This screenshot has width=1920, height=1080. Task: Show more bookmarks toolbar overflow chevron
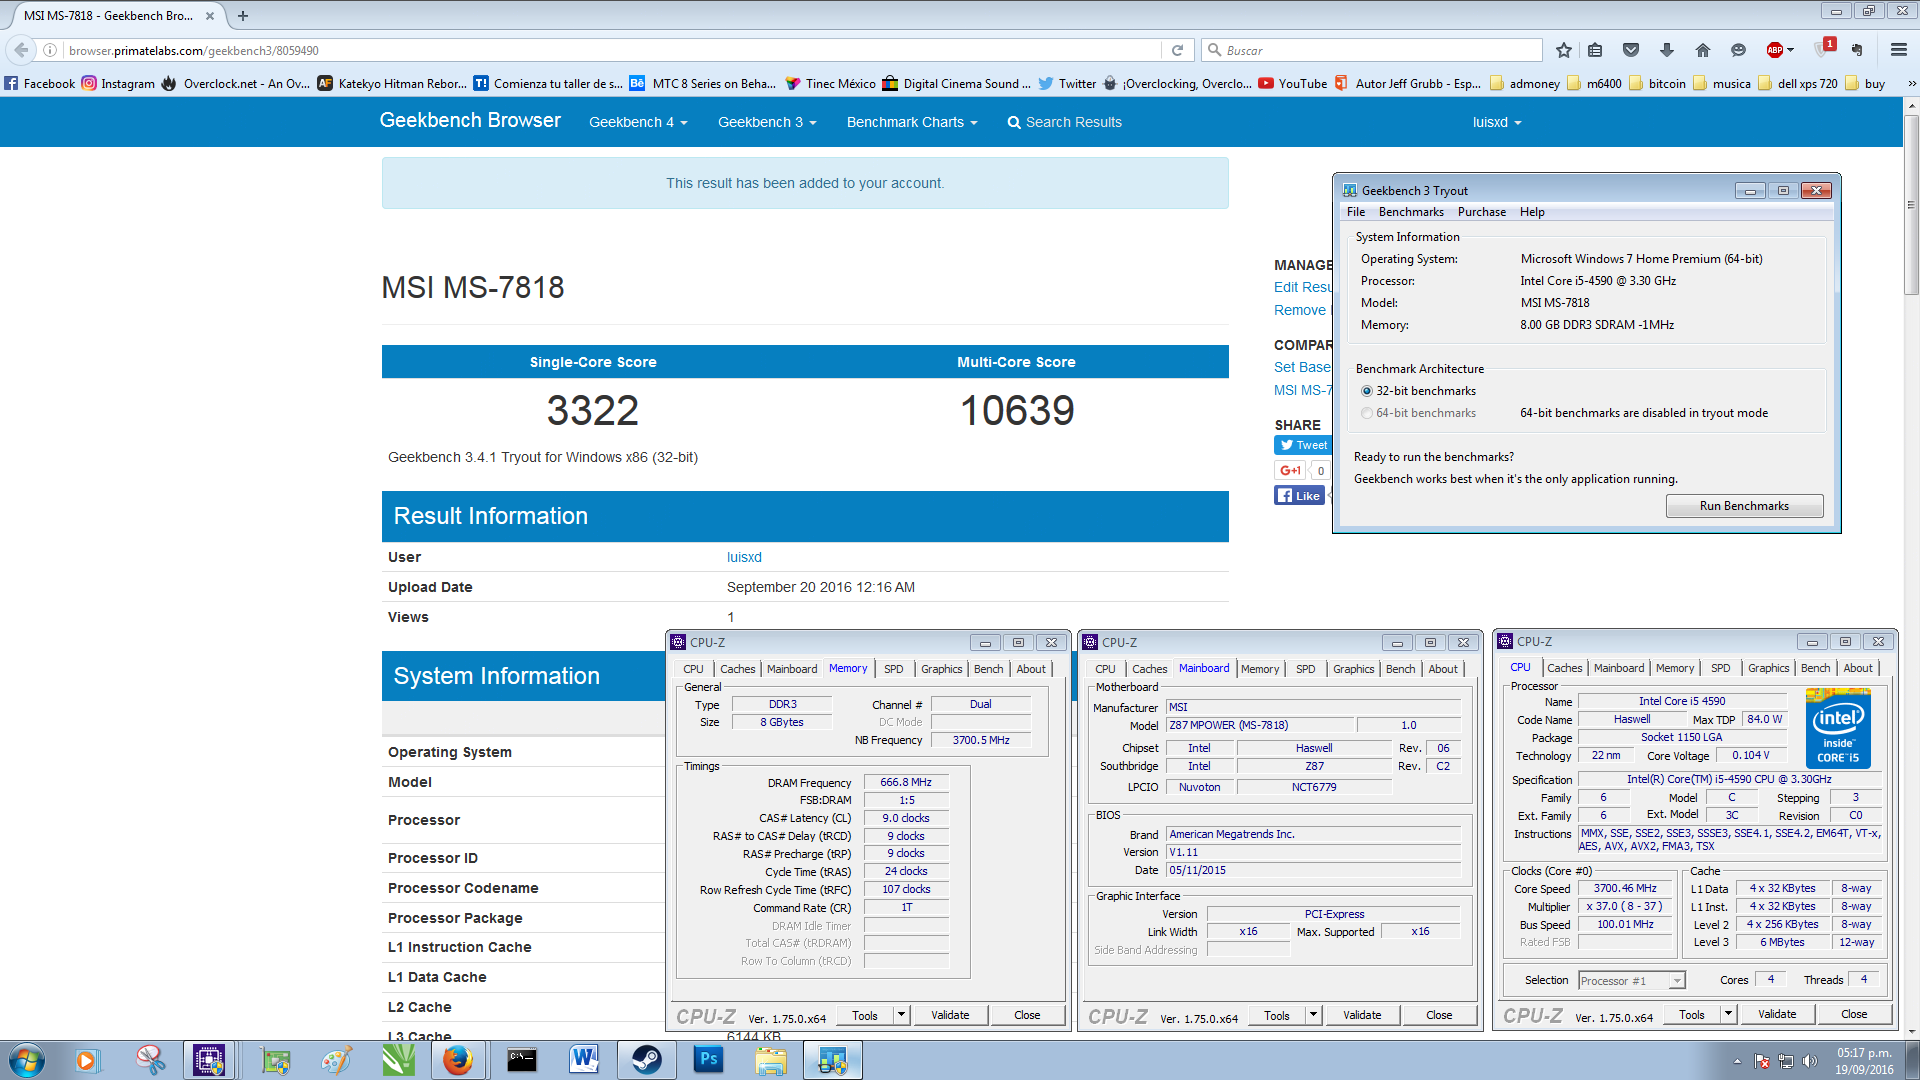(x=1912, y=84)
